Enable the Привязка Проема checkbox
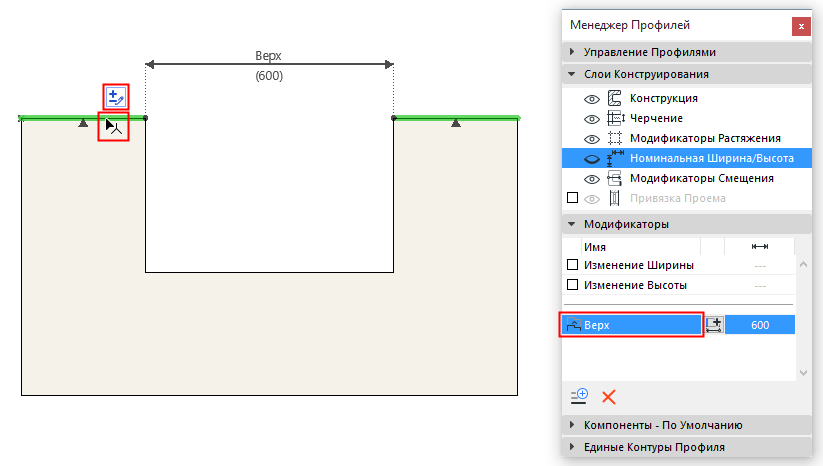The image size is (823, 466). pyautogui.click(x=573, y=198)
